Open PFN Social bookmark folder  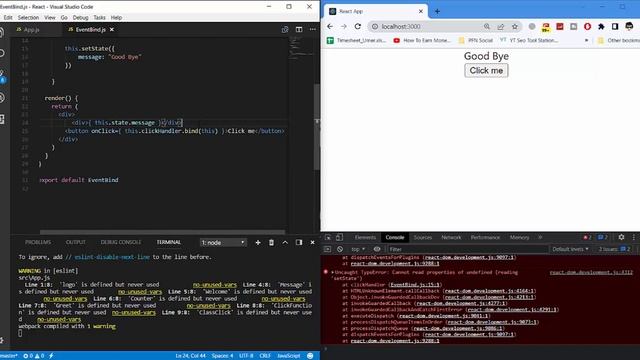coord(476,40)
